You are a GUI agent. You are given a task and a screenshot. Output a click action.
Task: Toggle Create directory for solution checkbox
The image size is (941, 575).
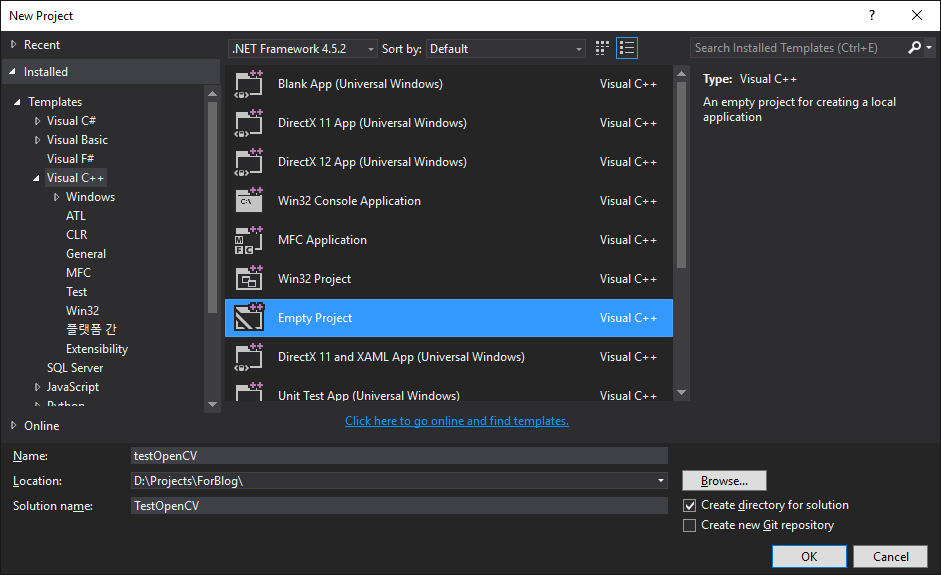click(x=690, y=505)
